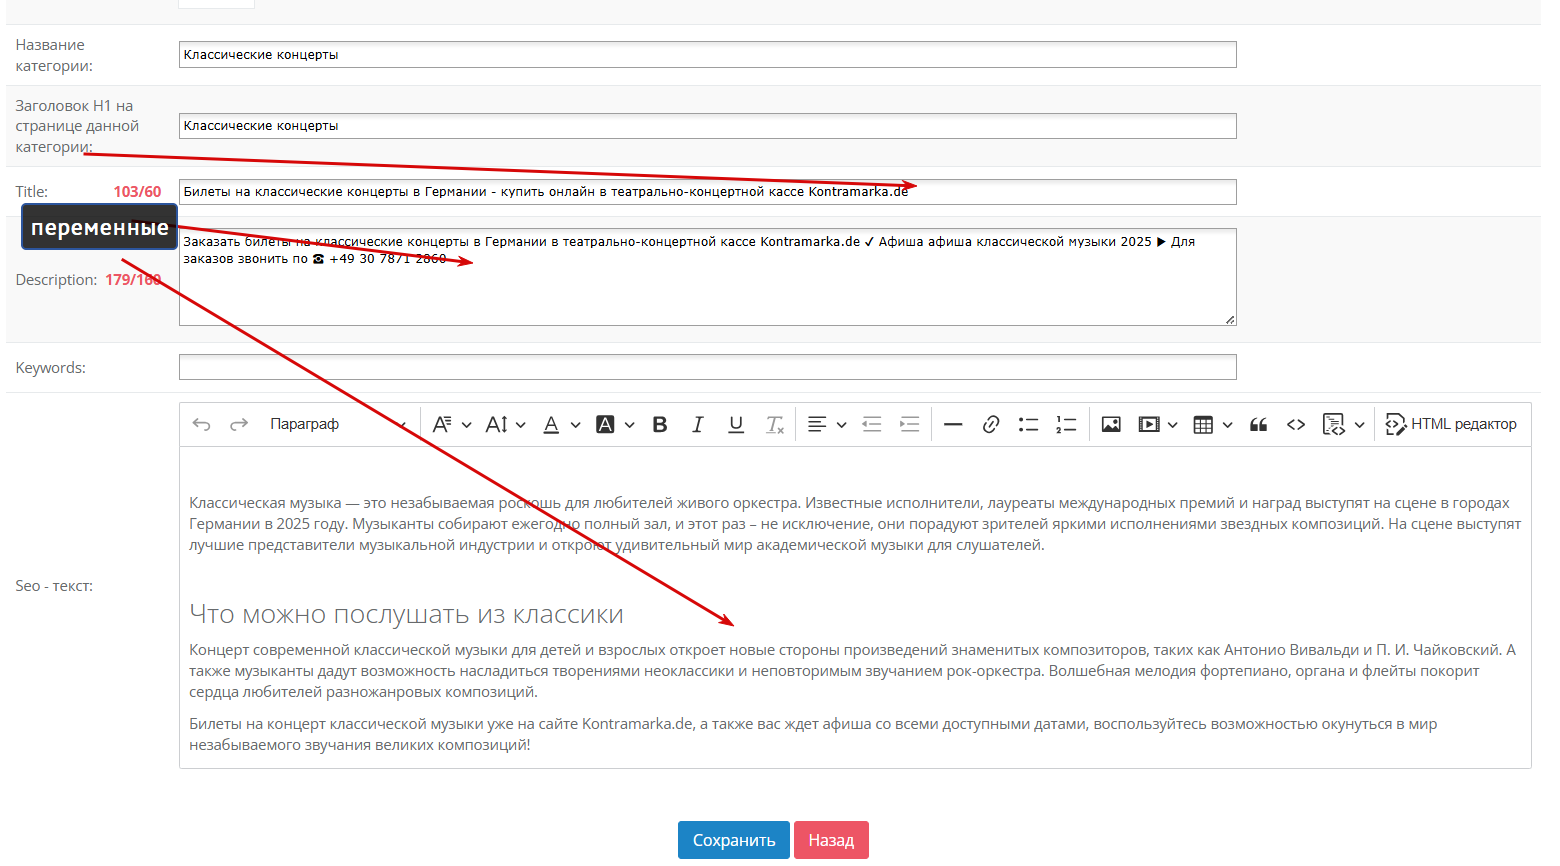Click the paragraph starting 'Концерт современной классической музыки'
This screenshot has width=1560, height=866.
[x=853, y=671]
